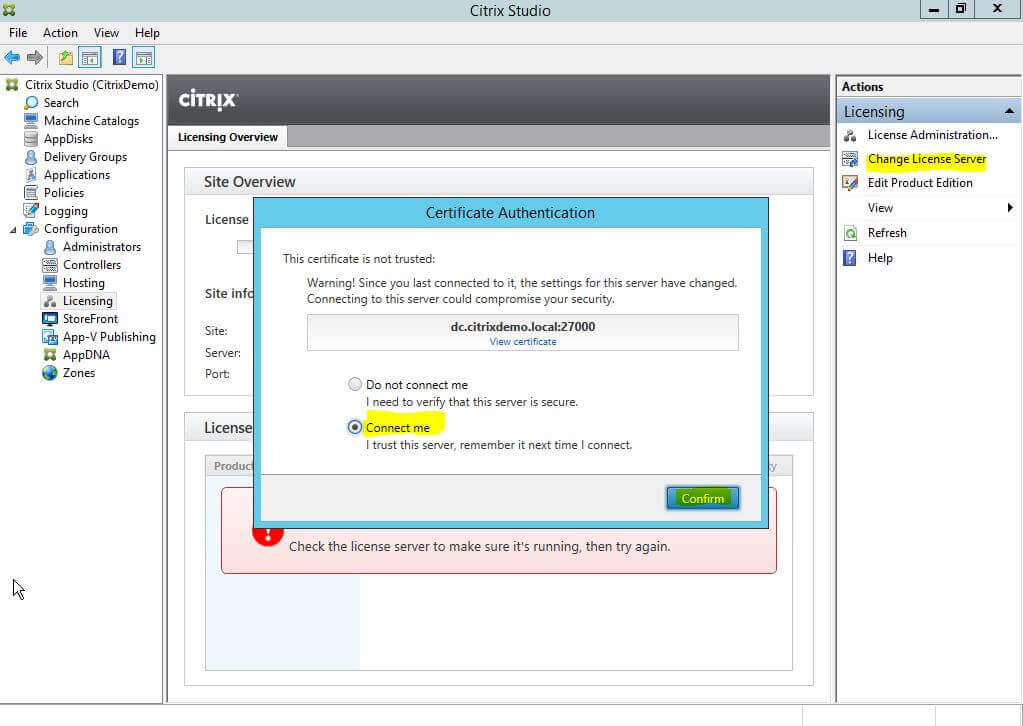Click the Controllers tree icon
The image size is (1023, 726).
(x=50, y=265)
